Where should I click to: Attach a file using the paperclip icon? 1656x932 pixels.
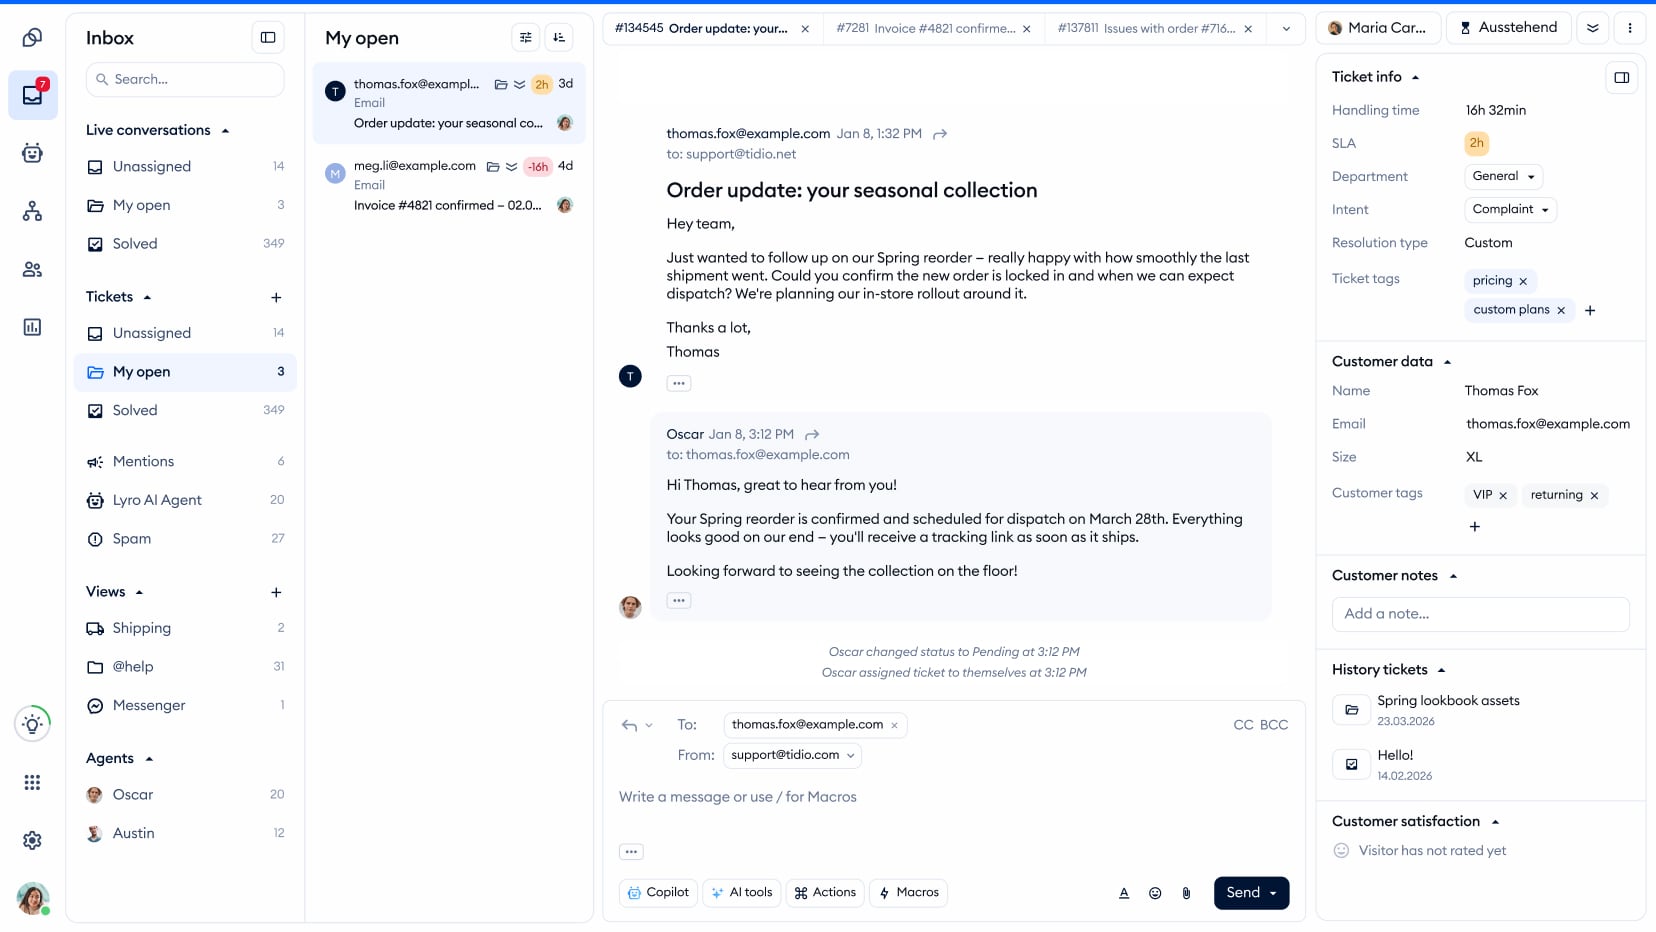tap(1187, 892)
